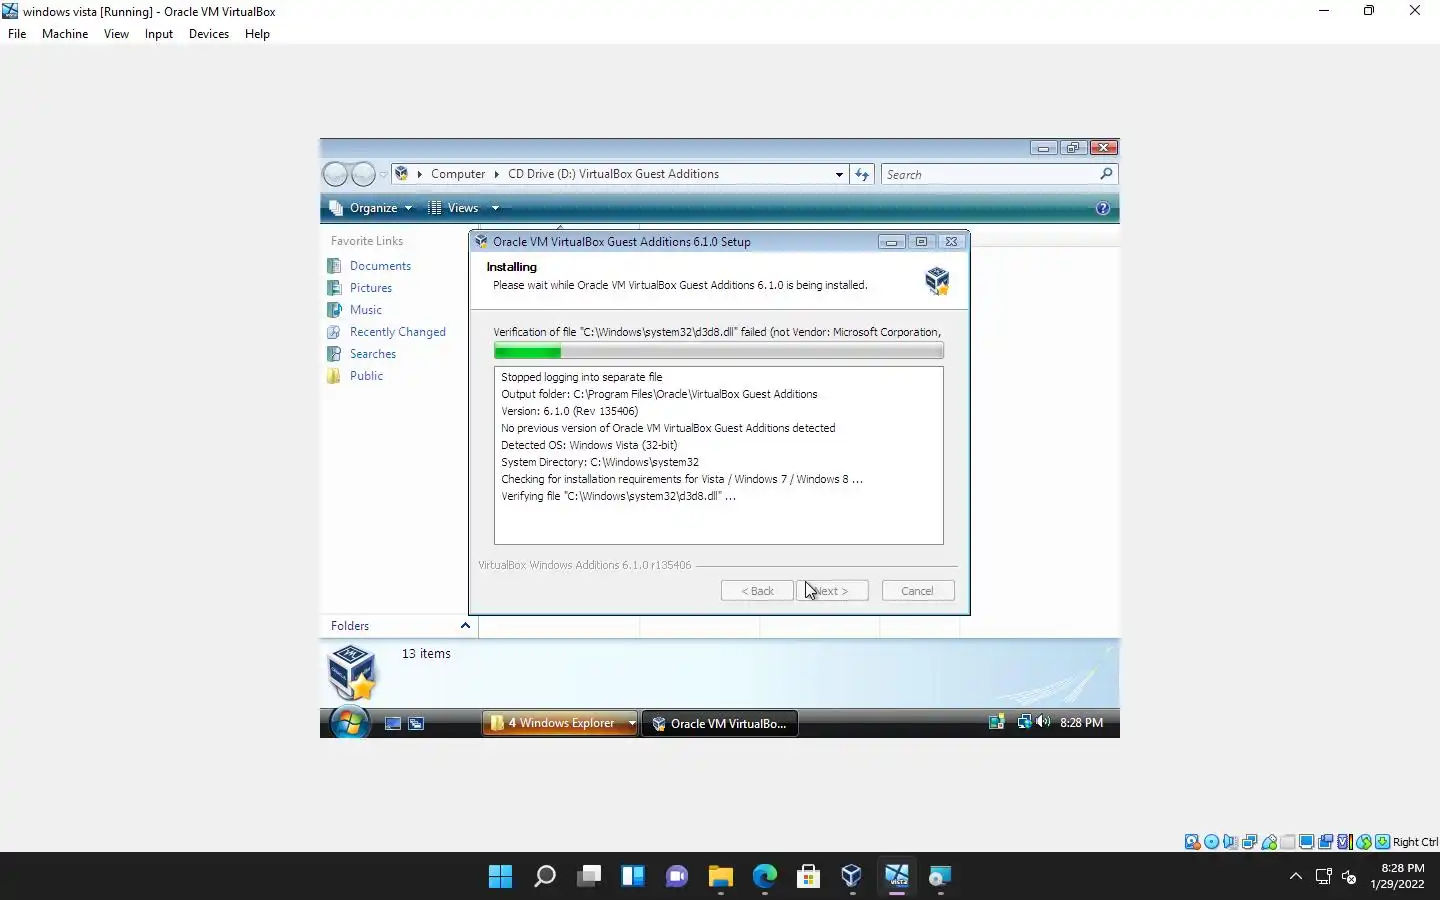The width and height of the screenshot is (1440, 900).
Task: Open Microsoft Edge from host taskbar
Action: pos(764,877)
